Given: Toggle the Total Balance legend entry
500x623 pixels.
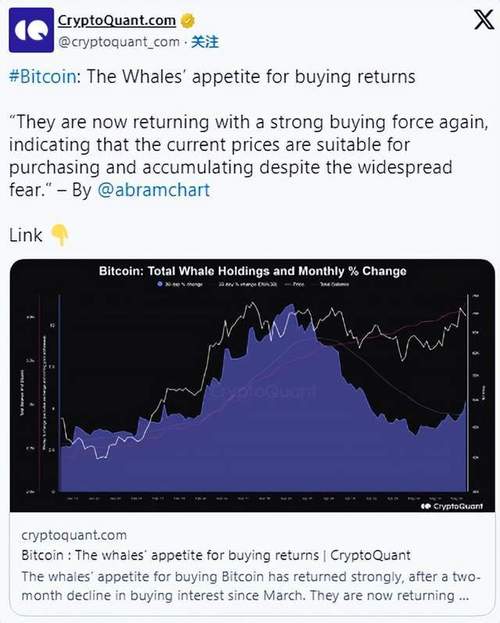Looking at the screenshot, I should (331, 284).
